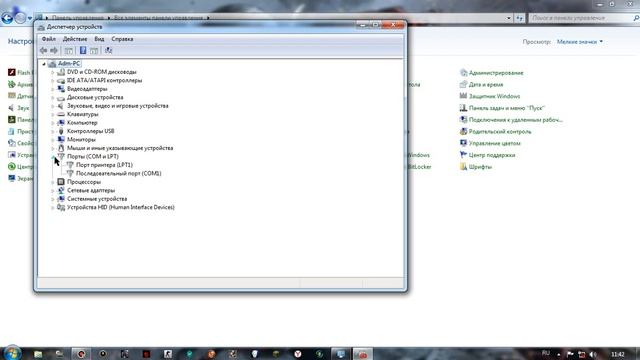Open Администрирование in Control Panel
The width and height of the screenshot is (640, 360).
496,73
